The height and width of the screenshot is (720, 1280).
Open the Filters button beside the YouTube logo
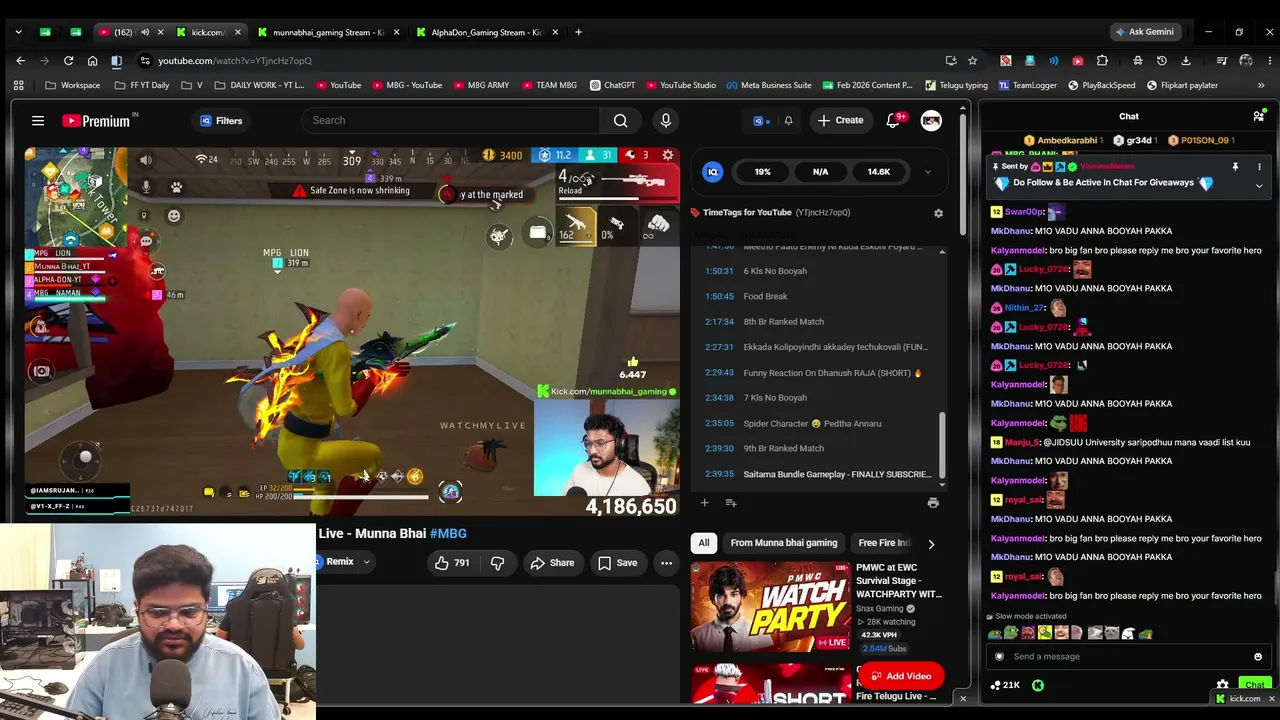point(221,121)
